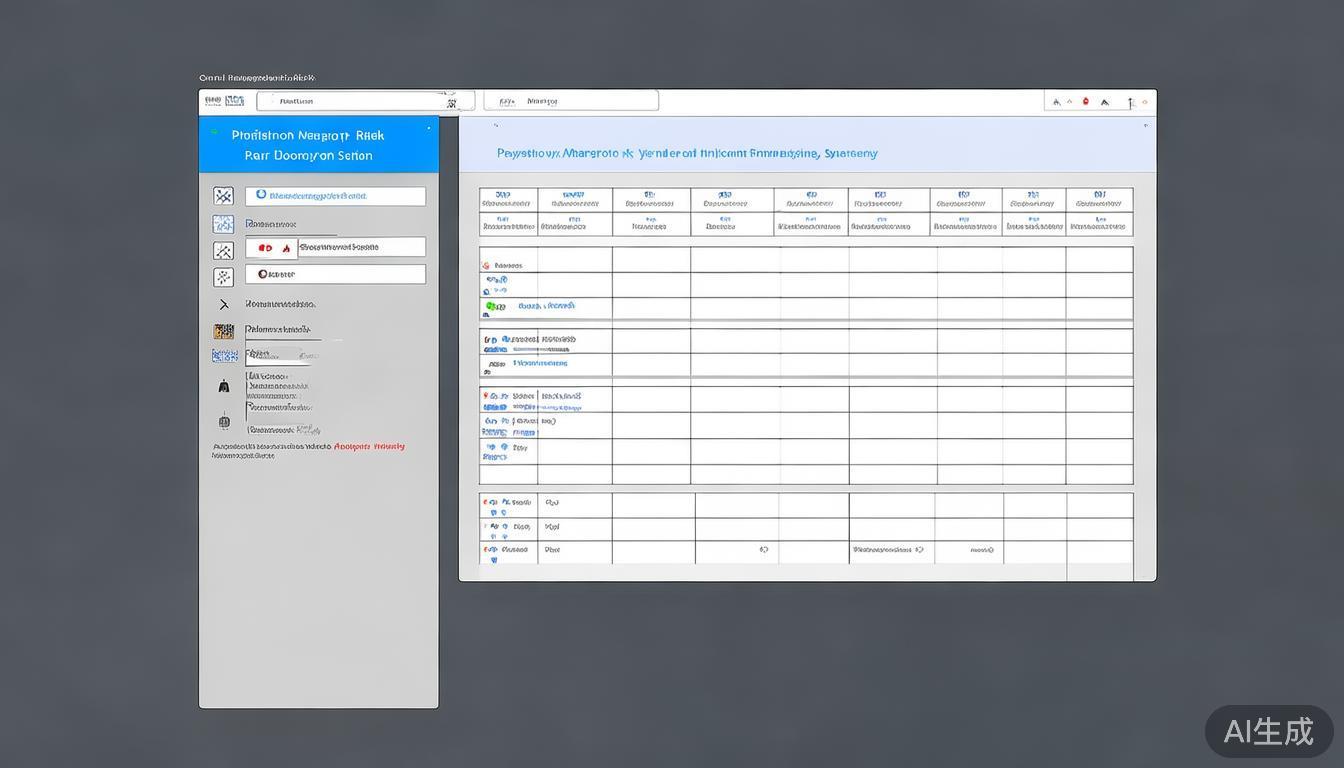Click the plain X icon in the sidebar
The width and height of the screenshot is (1344, 768).
(223, 305)
